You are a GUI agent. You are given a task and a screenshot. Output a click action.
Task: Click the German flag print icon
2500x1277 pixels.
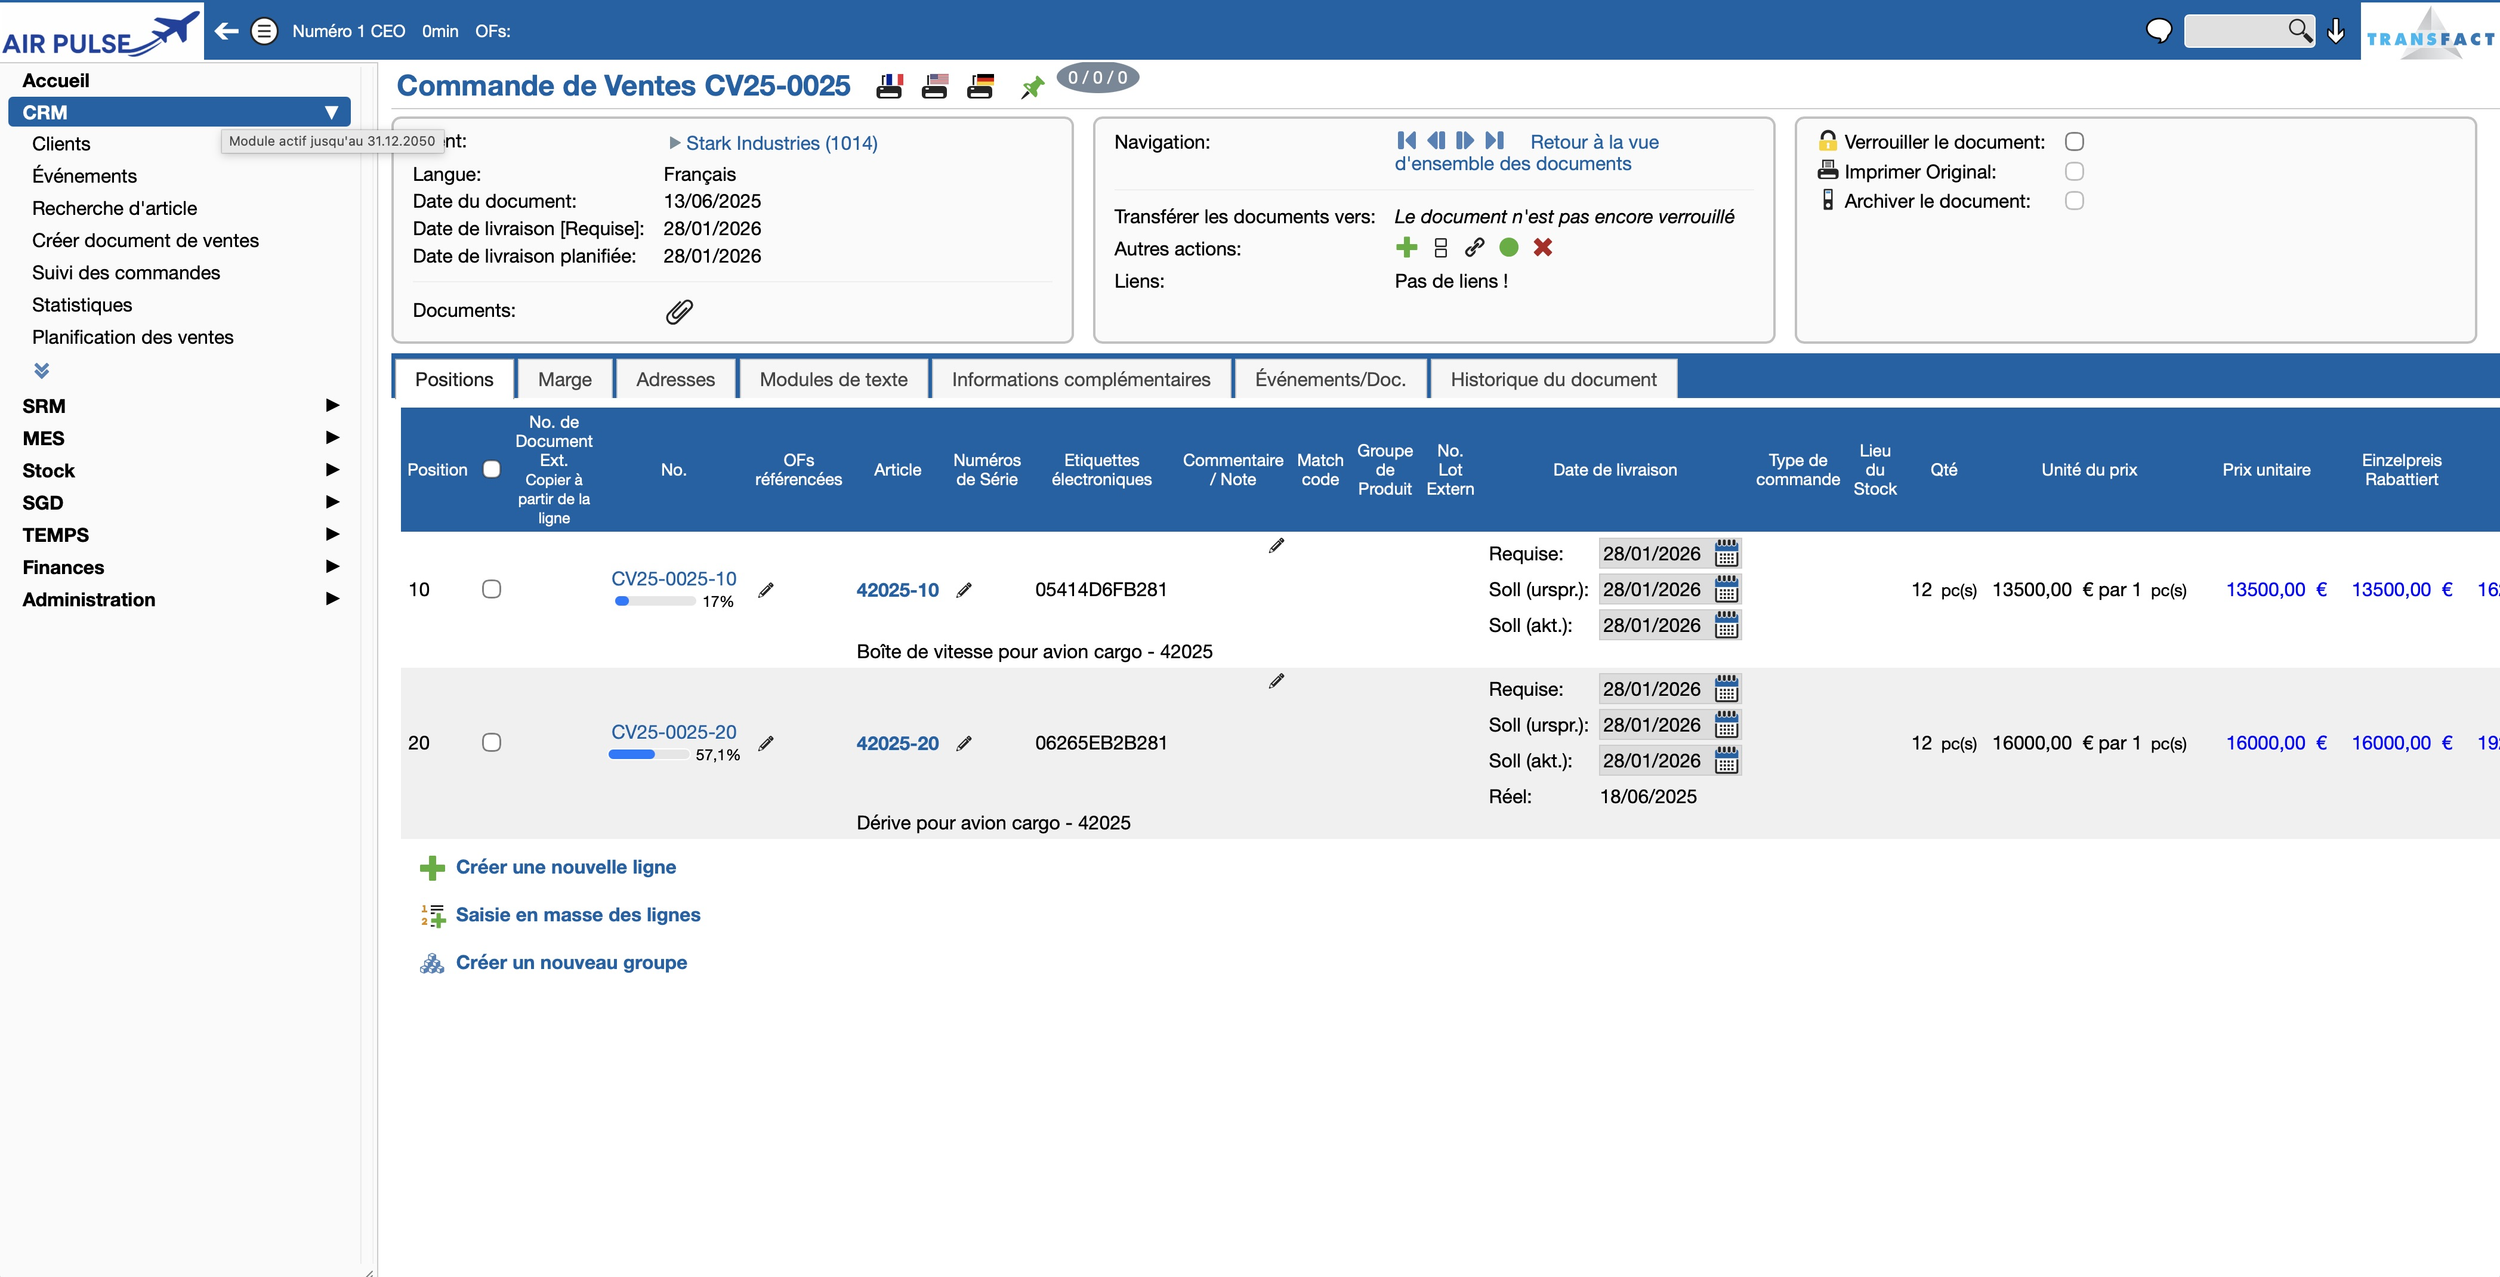click(980, 87)
